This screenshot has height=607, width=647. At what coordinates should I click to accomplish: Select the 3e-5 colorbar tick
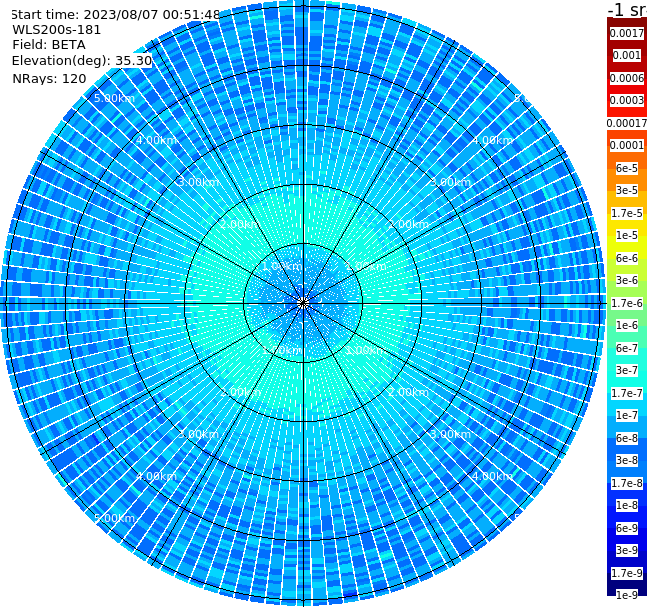tap(627, 190)
